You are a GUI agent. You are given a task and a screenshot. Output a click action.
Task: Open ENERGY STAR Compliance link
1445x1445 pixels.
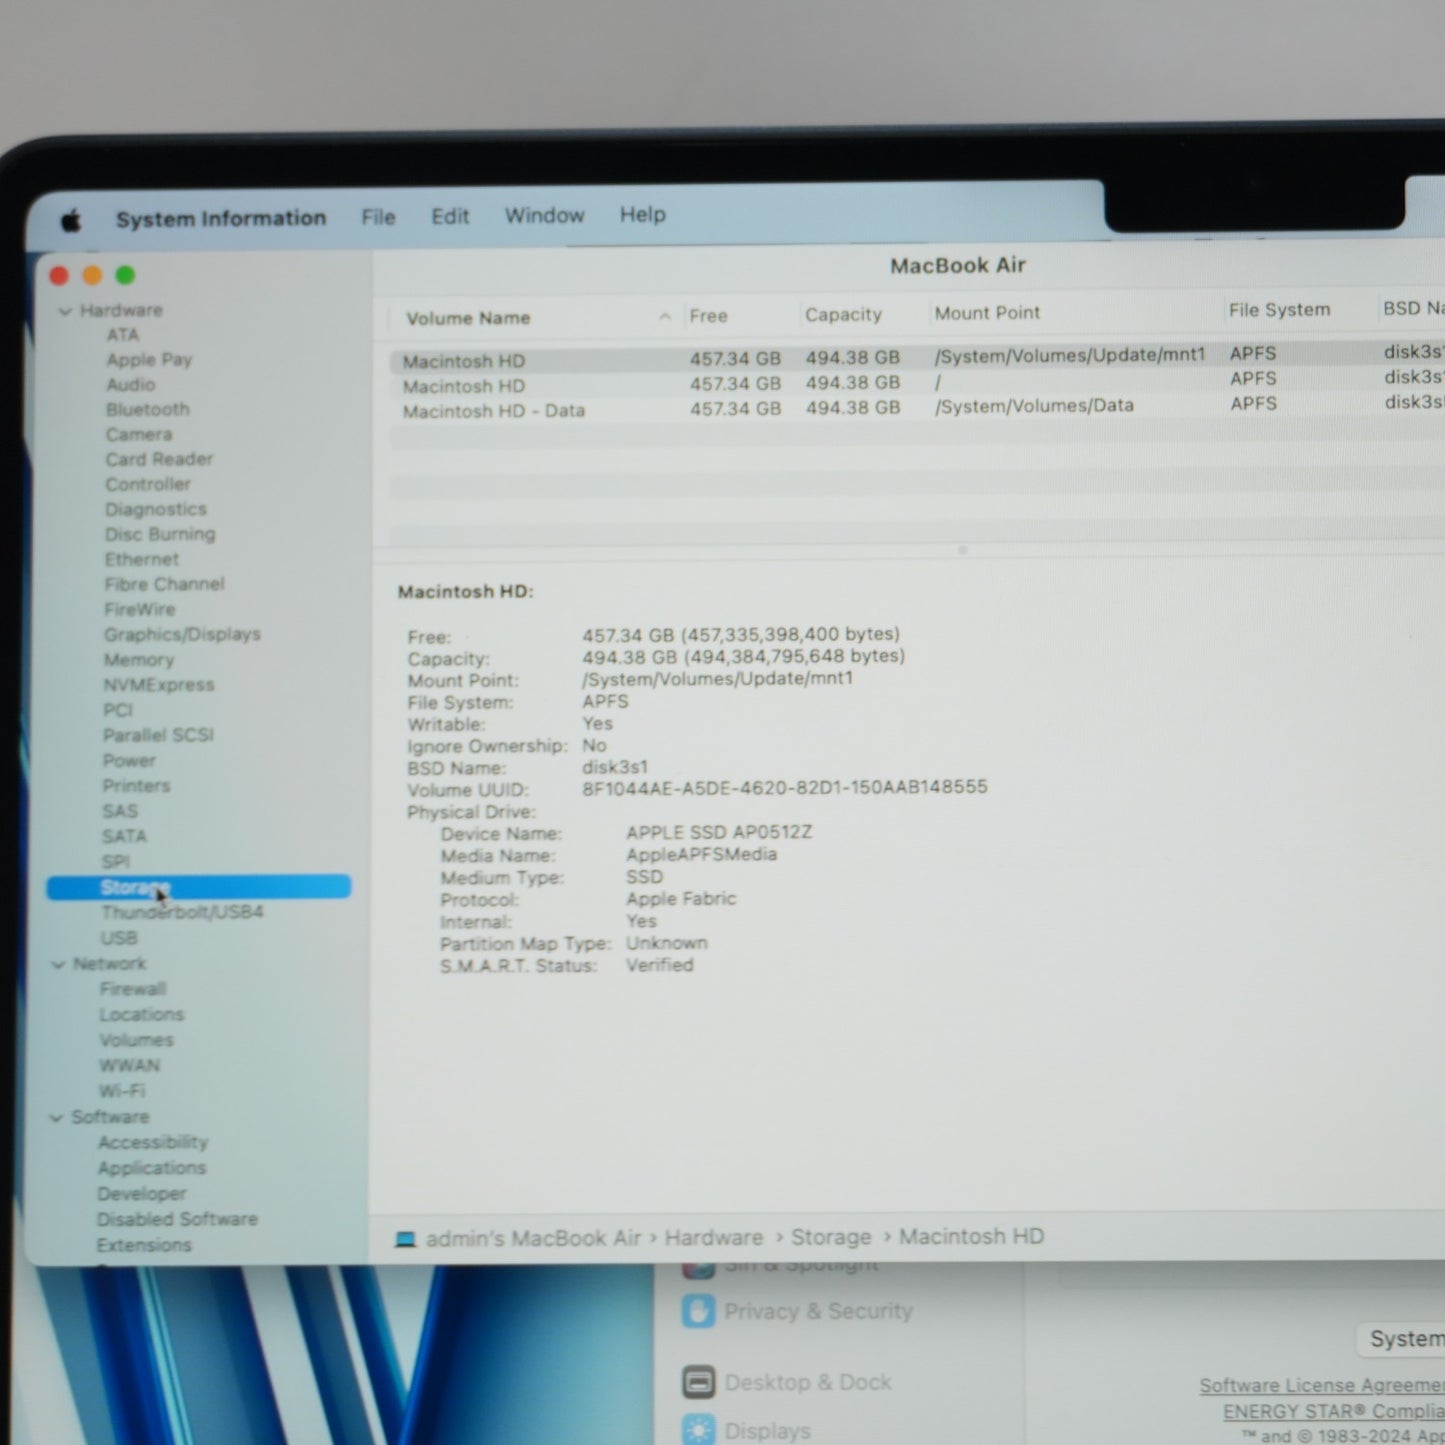tap(1334, 1411)
